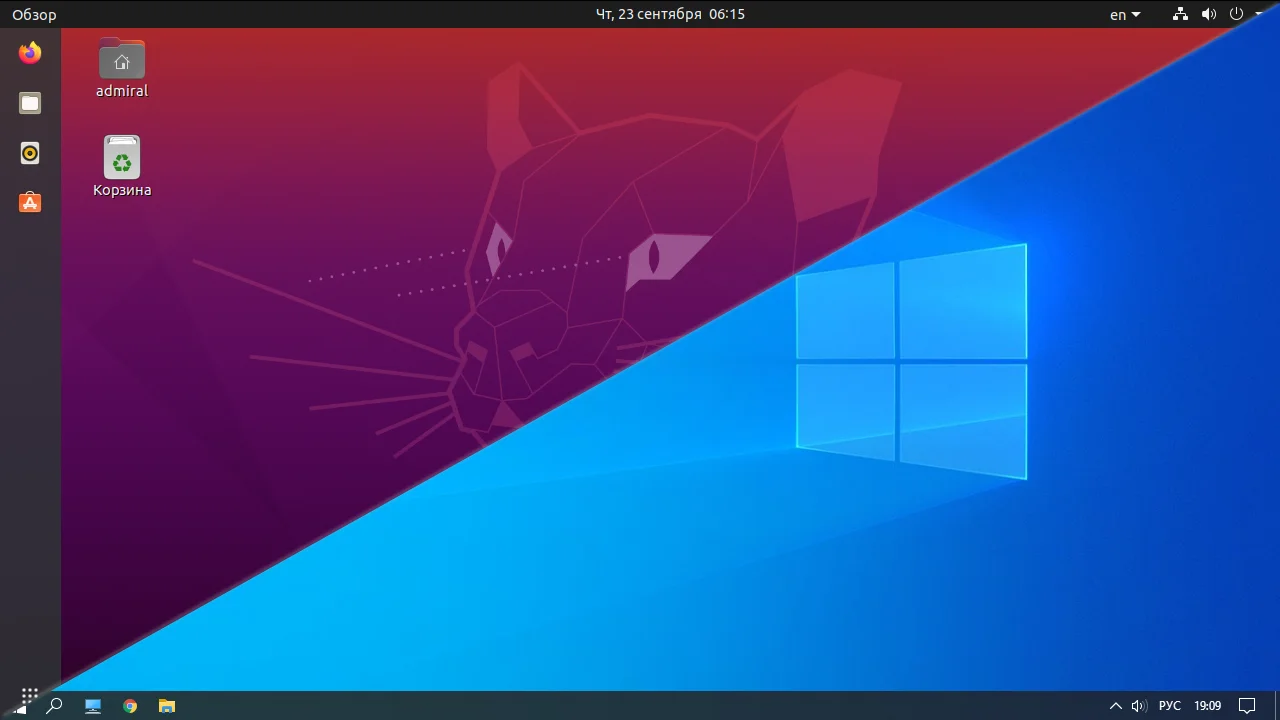Open Windows taskbar volume control

tap(1139, 706)
